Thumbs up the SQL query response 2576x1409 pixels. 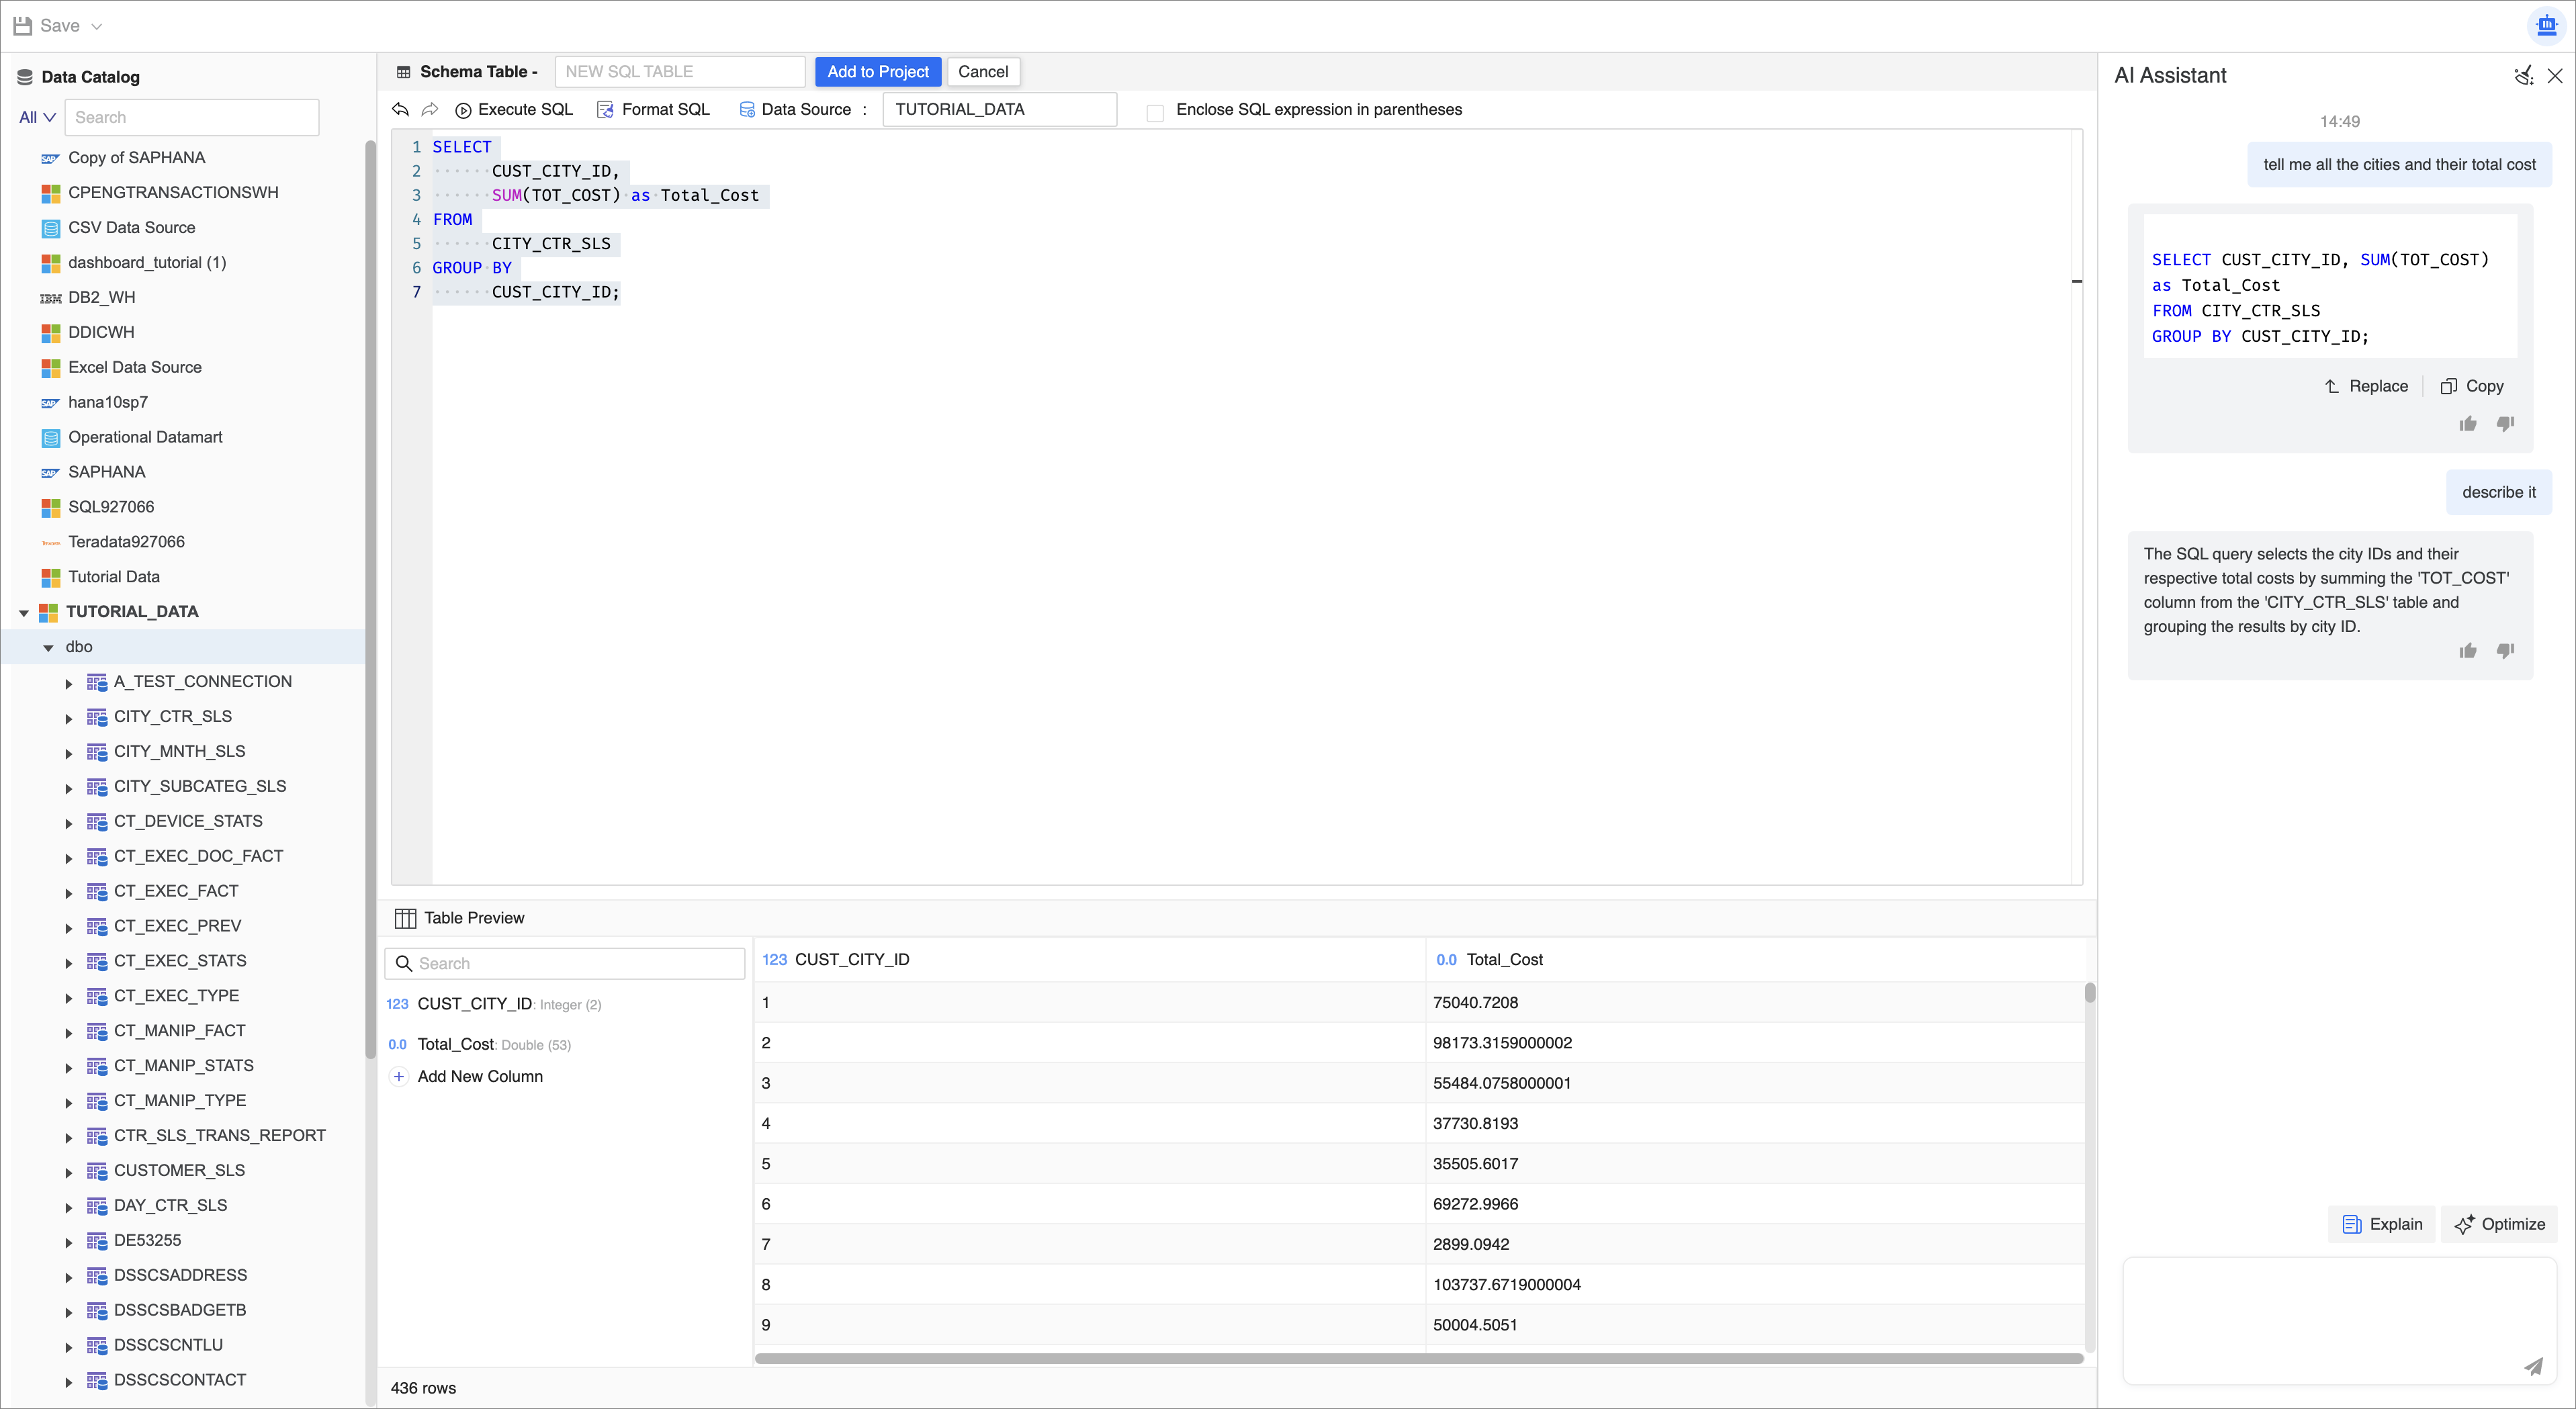click(2467, 424)
